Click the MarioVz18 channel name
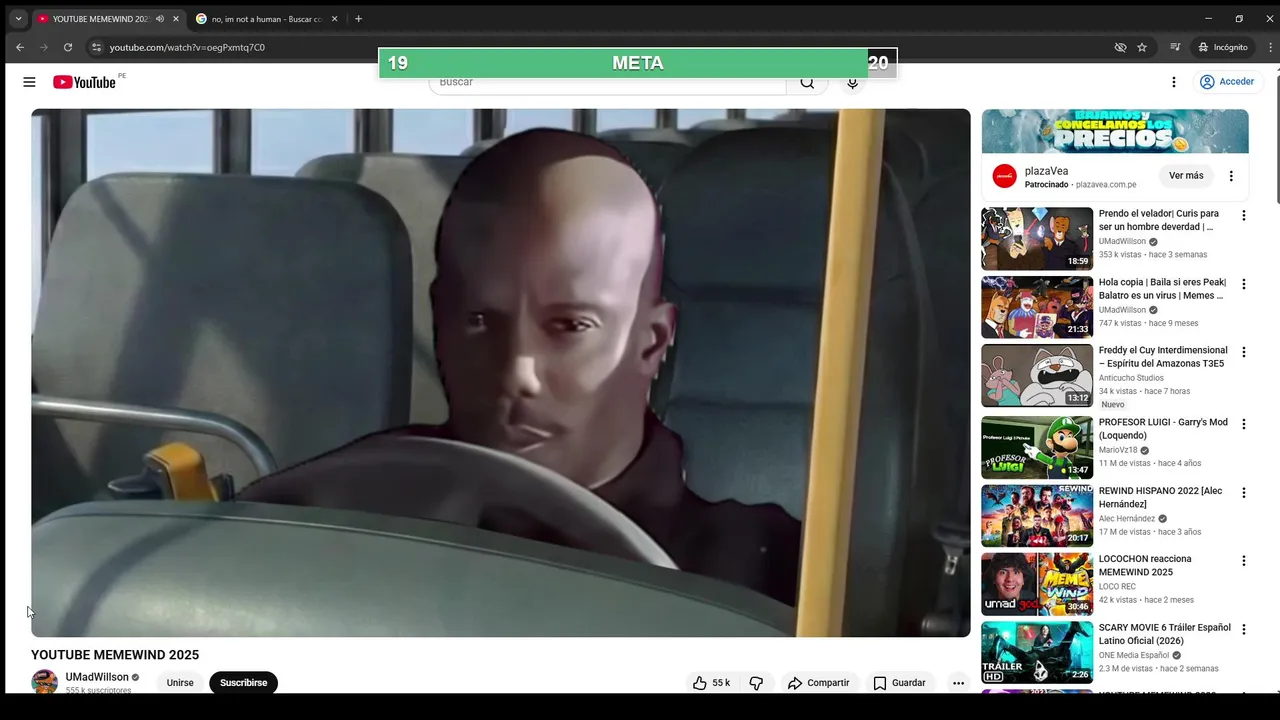Viewport: 1280px width, 720px height. pos(1118,450)
